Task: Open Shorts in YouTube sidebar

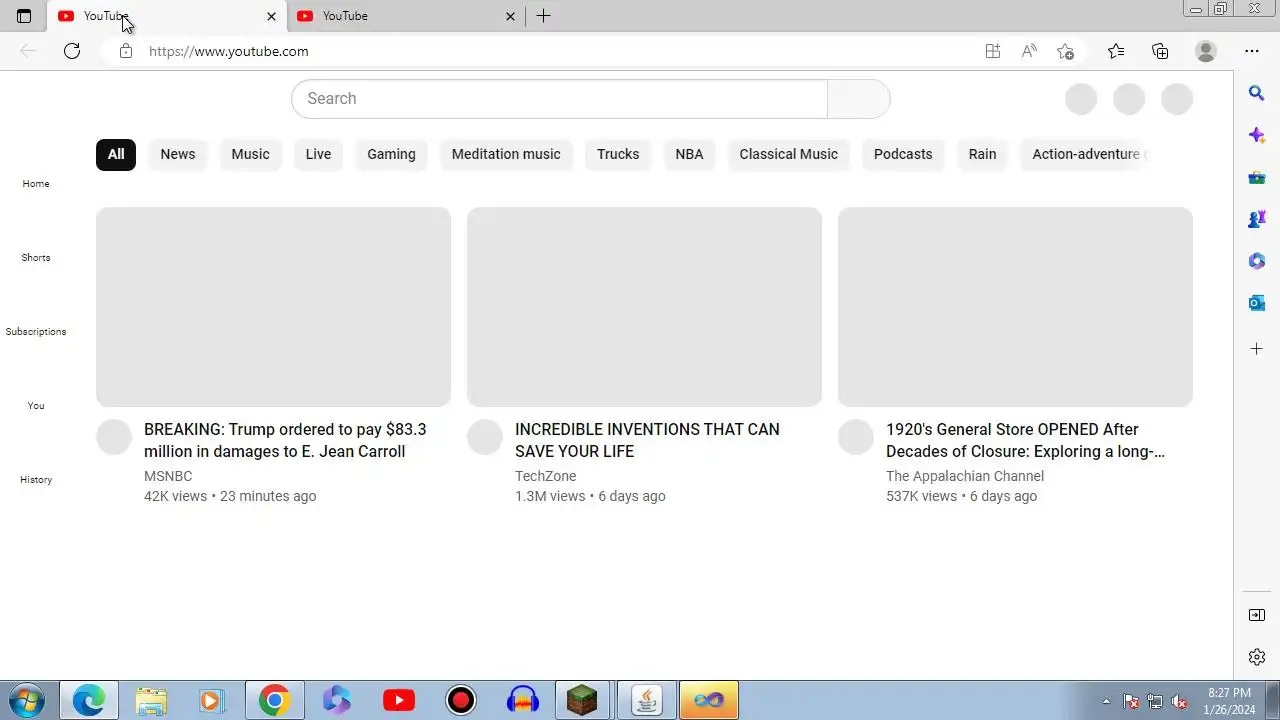Action: [36, 258]
